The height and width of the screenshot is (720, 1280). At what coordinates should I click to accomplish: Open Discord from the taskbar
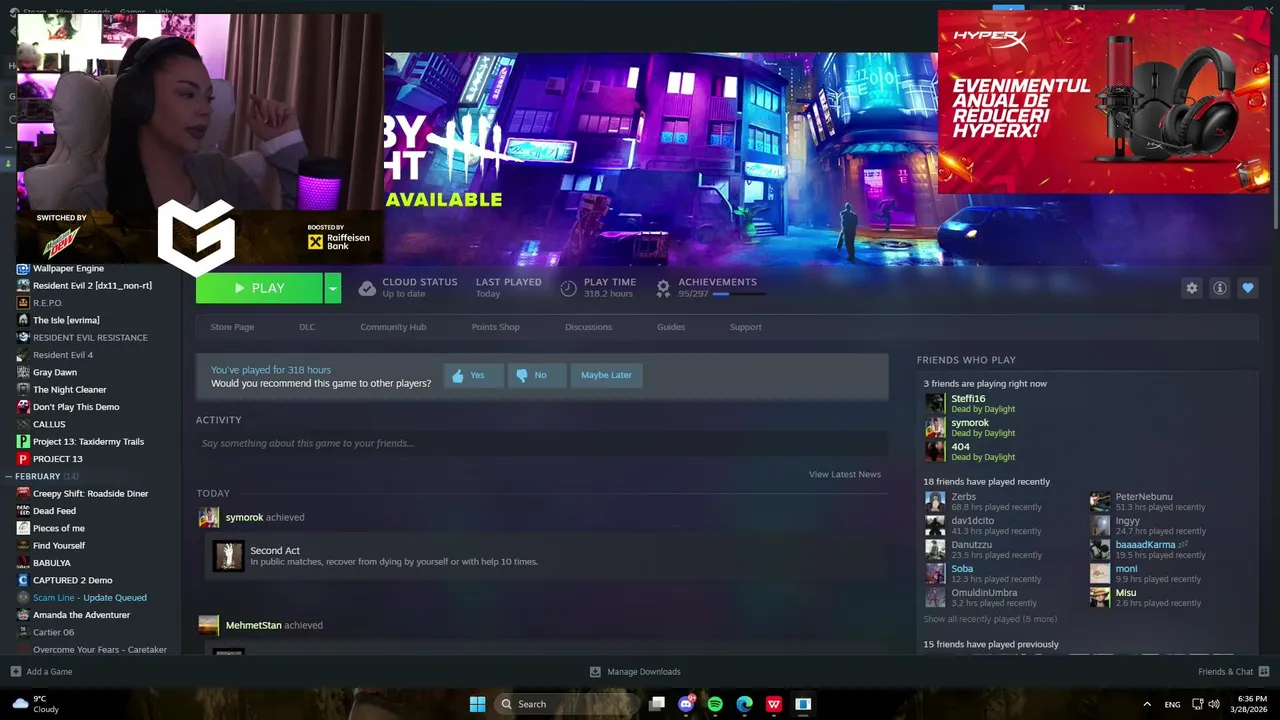point(686,704)
